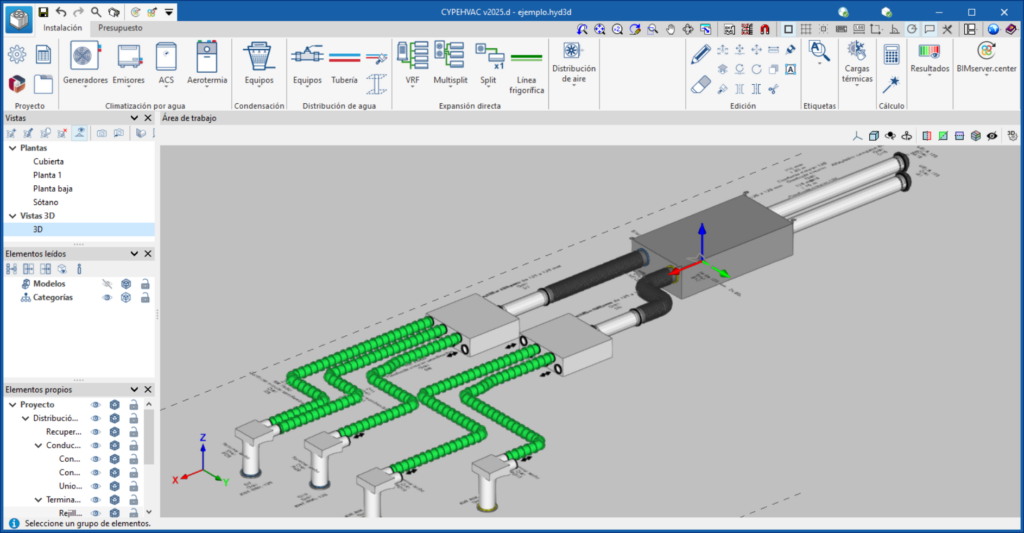Toggle the lock on Categorías row
This screenshot has width=1024, height=533.
[x=145, y=298]
